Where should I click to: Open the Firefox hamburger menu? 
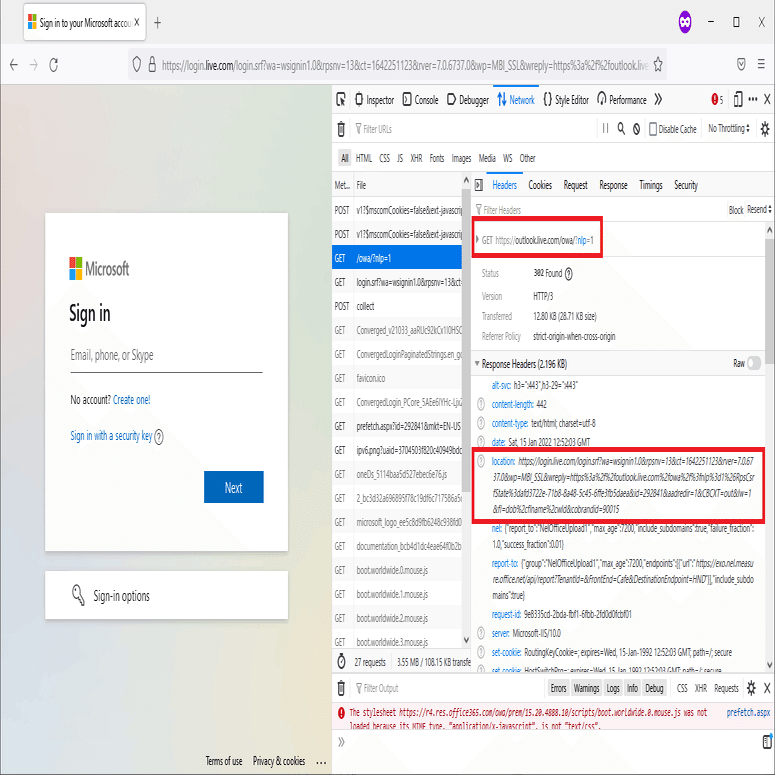pos(761,64)
